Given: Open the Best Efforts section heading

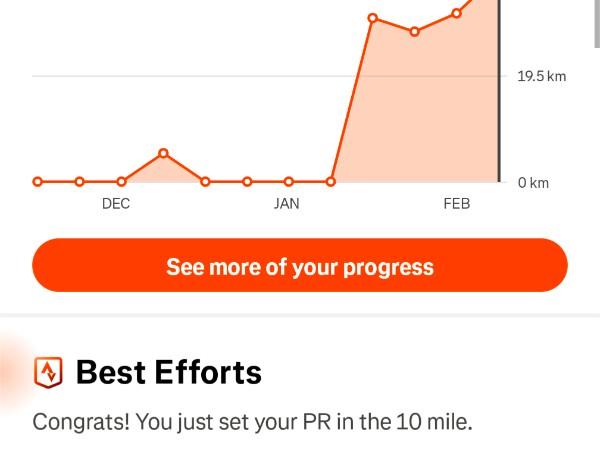Looking at the screenshot, I should click(168, 373).
